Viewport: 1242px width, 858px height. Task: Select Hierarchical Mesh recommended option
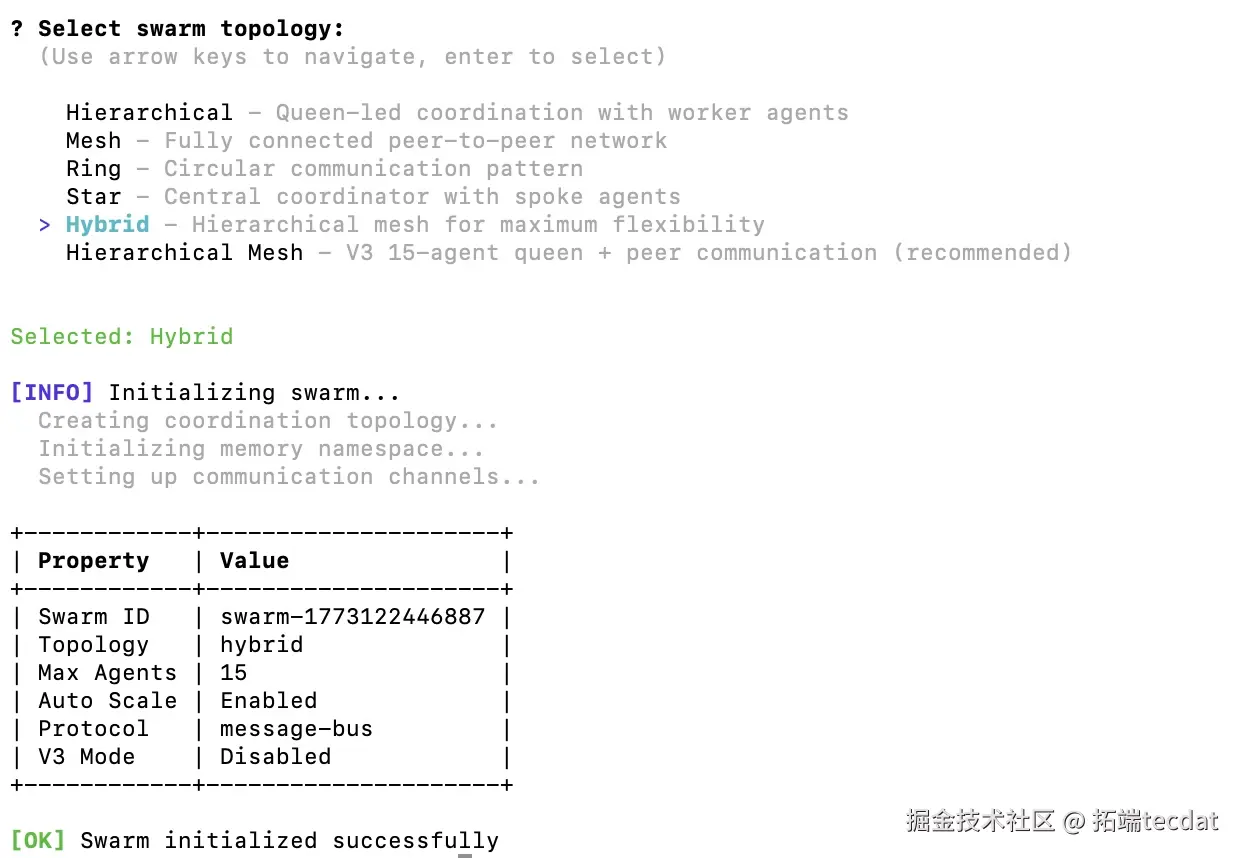click(x=184, y=253)
